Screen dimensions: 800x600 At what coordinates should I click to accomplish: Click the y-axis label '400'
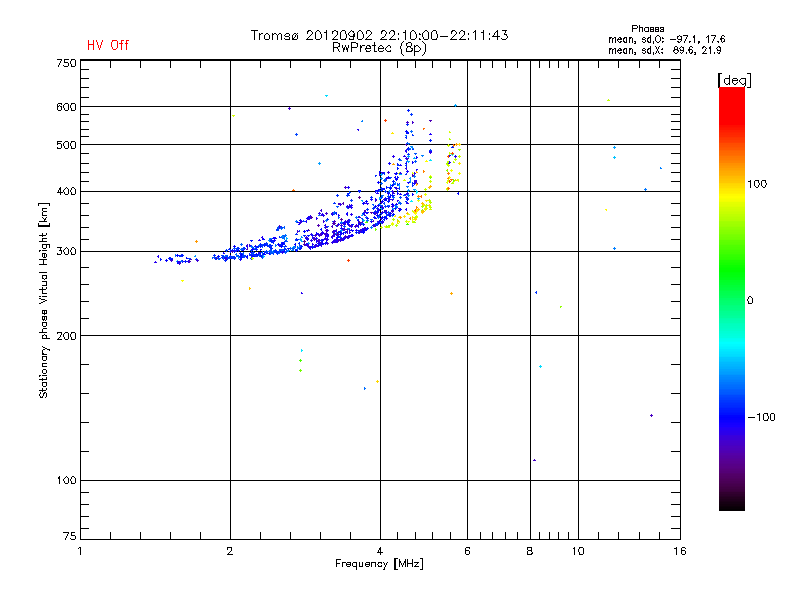coord(66,192)
